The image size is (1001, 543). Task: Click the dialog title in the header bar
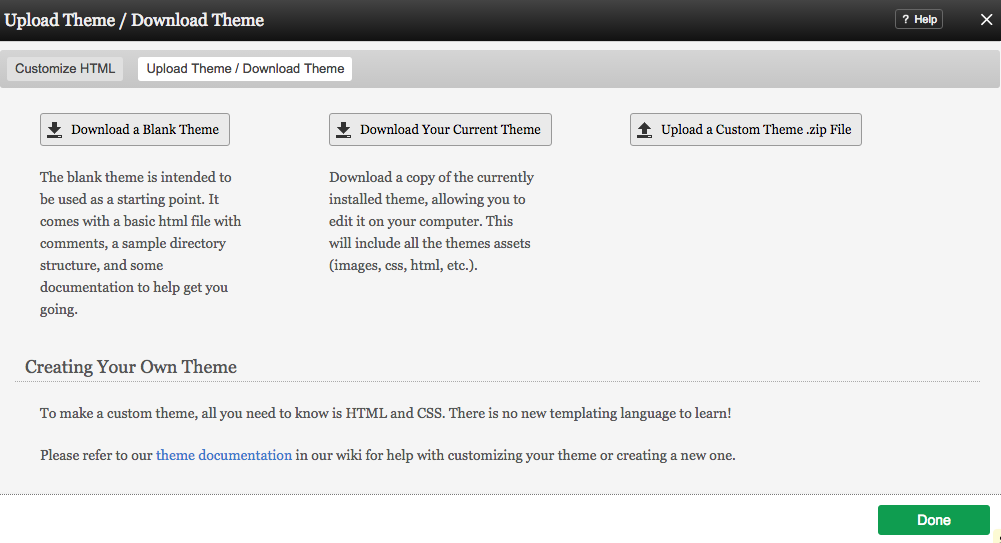click(x=134, y=20)
